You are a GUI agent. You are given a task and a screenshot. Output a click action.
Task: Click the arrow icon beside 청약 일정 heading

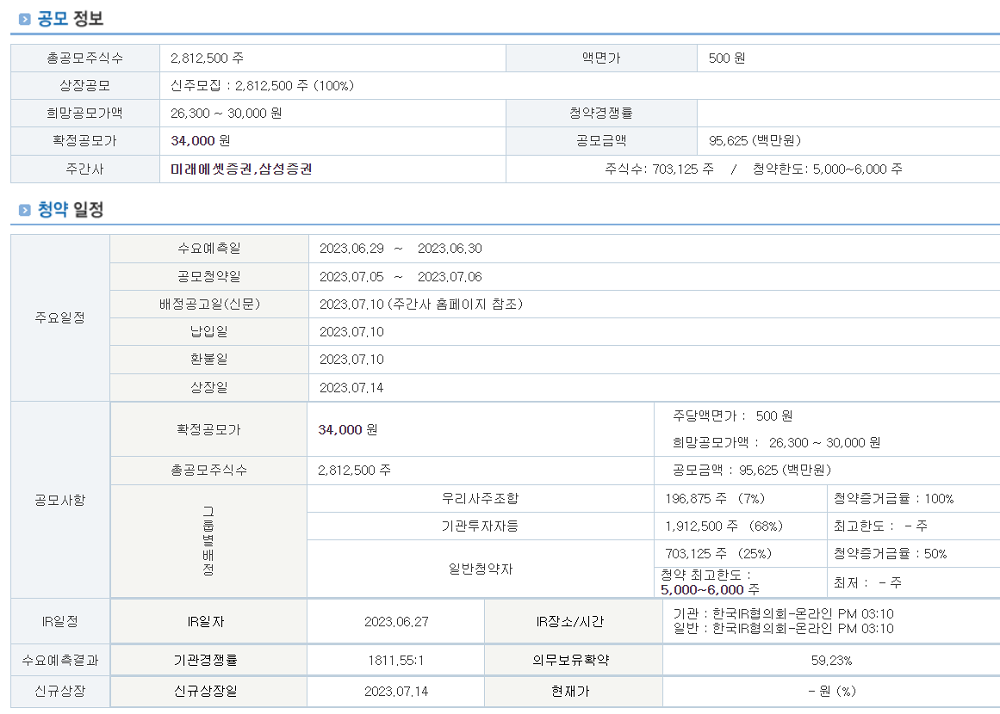(x=25, y=210)
